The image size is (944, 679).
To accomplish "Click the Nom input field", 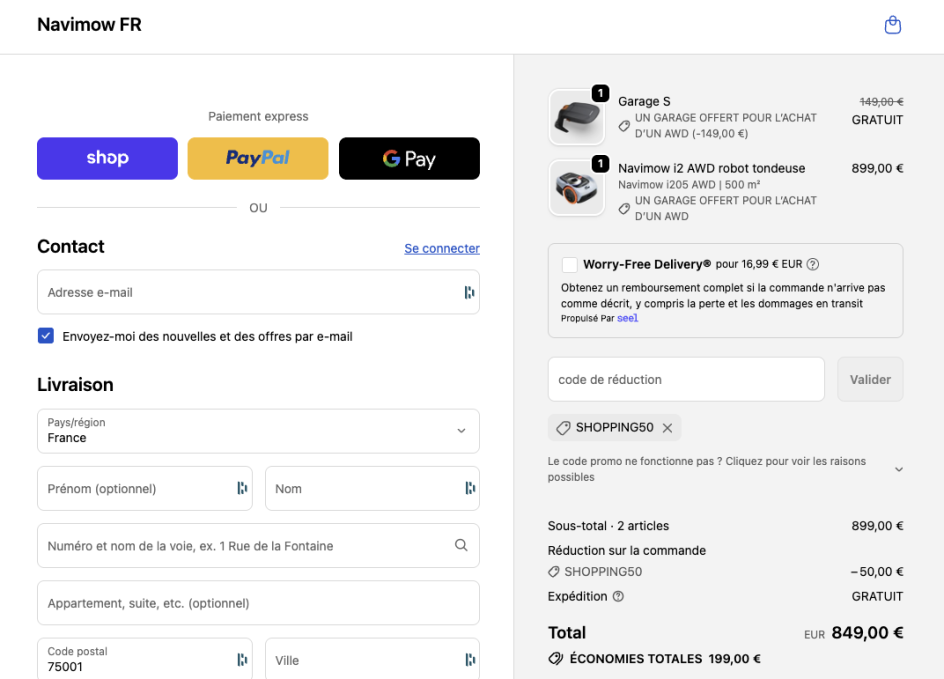I will tap(372, 488).
